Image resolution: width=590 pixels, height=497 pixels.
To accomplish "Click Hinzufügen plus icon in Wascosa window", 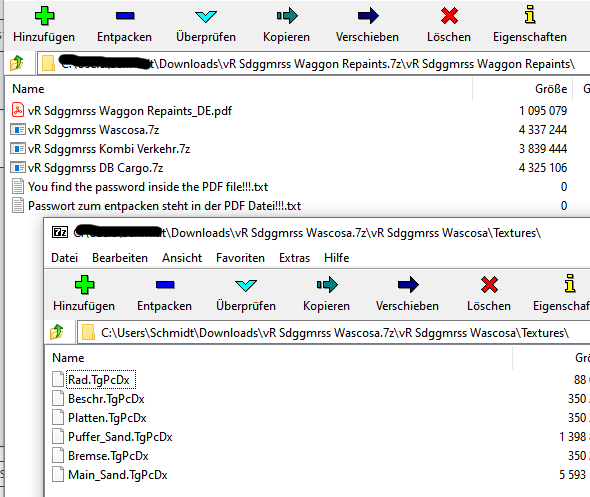I will [84, 284].
